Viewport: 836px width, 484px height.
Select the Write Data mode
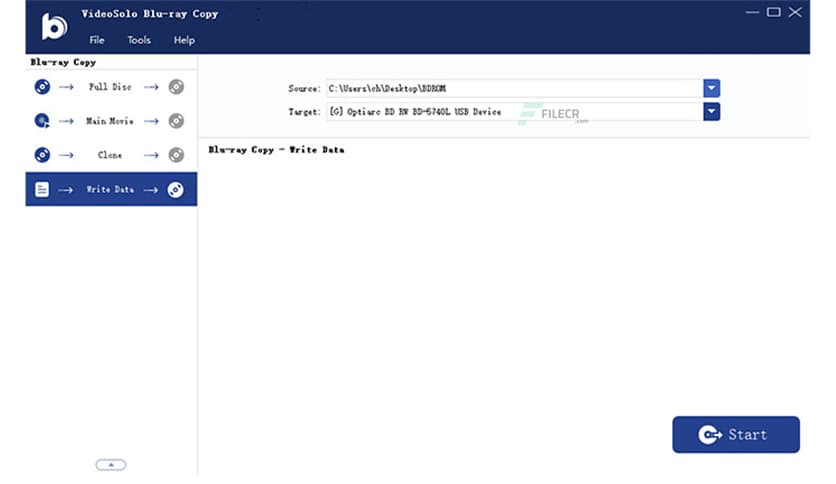(x=111, y=189)
